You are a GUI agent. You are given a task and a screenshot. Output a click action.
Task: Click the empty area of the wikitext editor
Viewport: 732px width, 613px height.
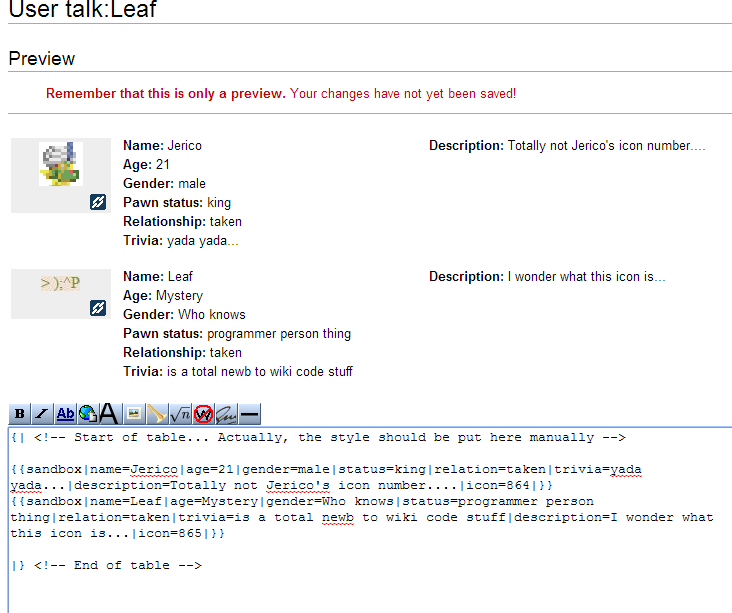[370, 594]
